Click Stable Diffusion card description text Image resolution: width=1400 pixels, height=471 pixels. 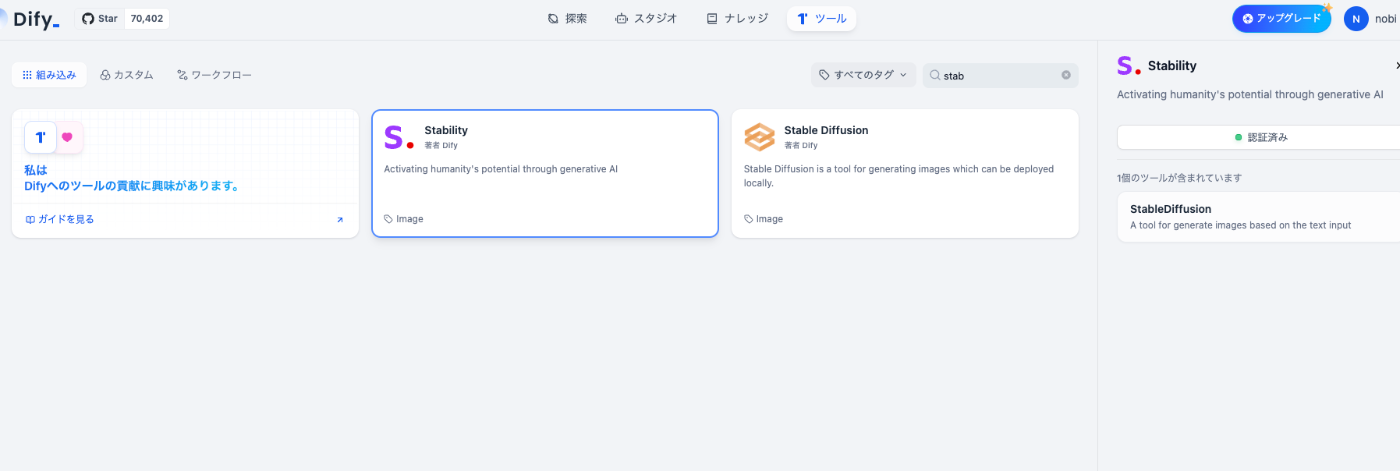[x=899, y=176]
